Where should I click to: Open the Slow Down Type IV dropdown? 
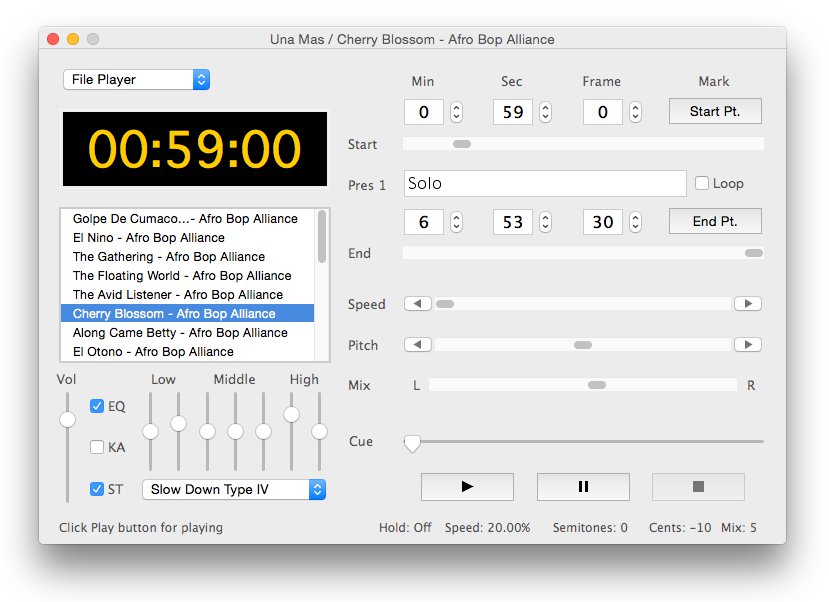234,489
